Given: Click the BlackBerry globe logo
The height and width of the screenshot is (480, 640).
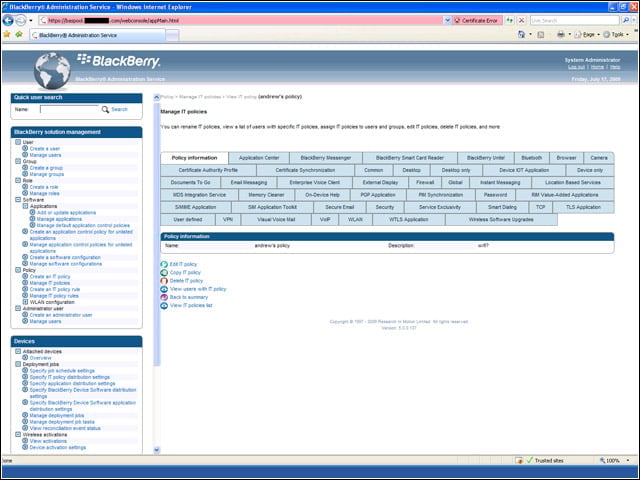Looking at the screenshot, I should pos(52,71).
